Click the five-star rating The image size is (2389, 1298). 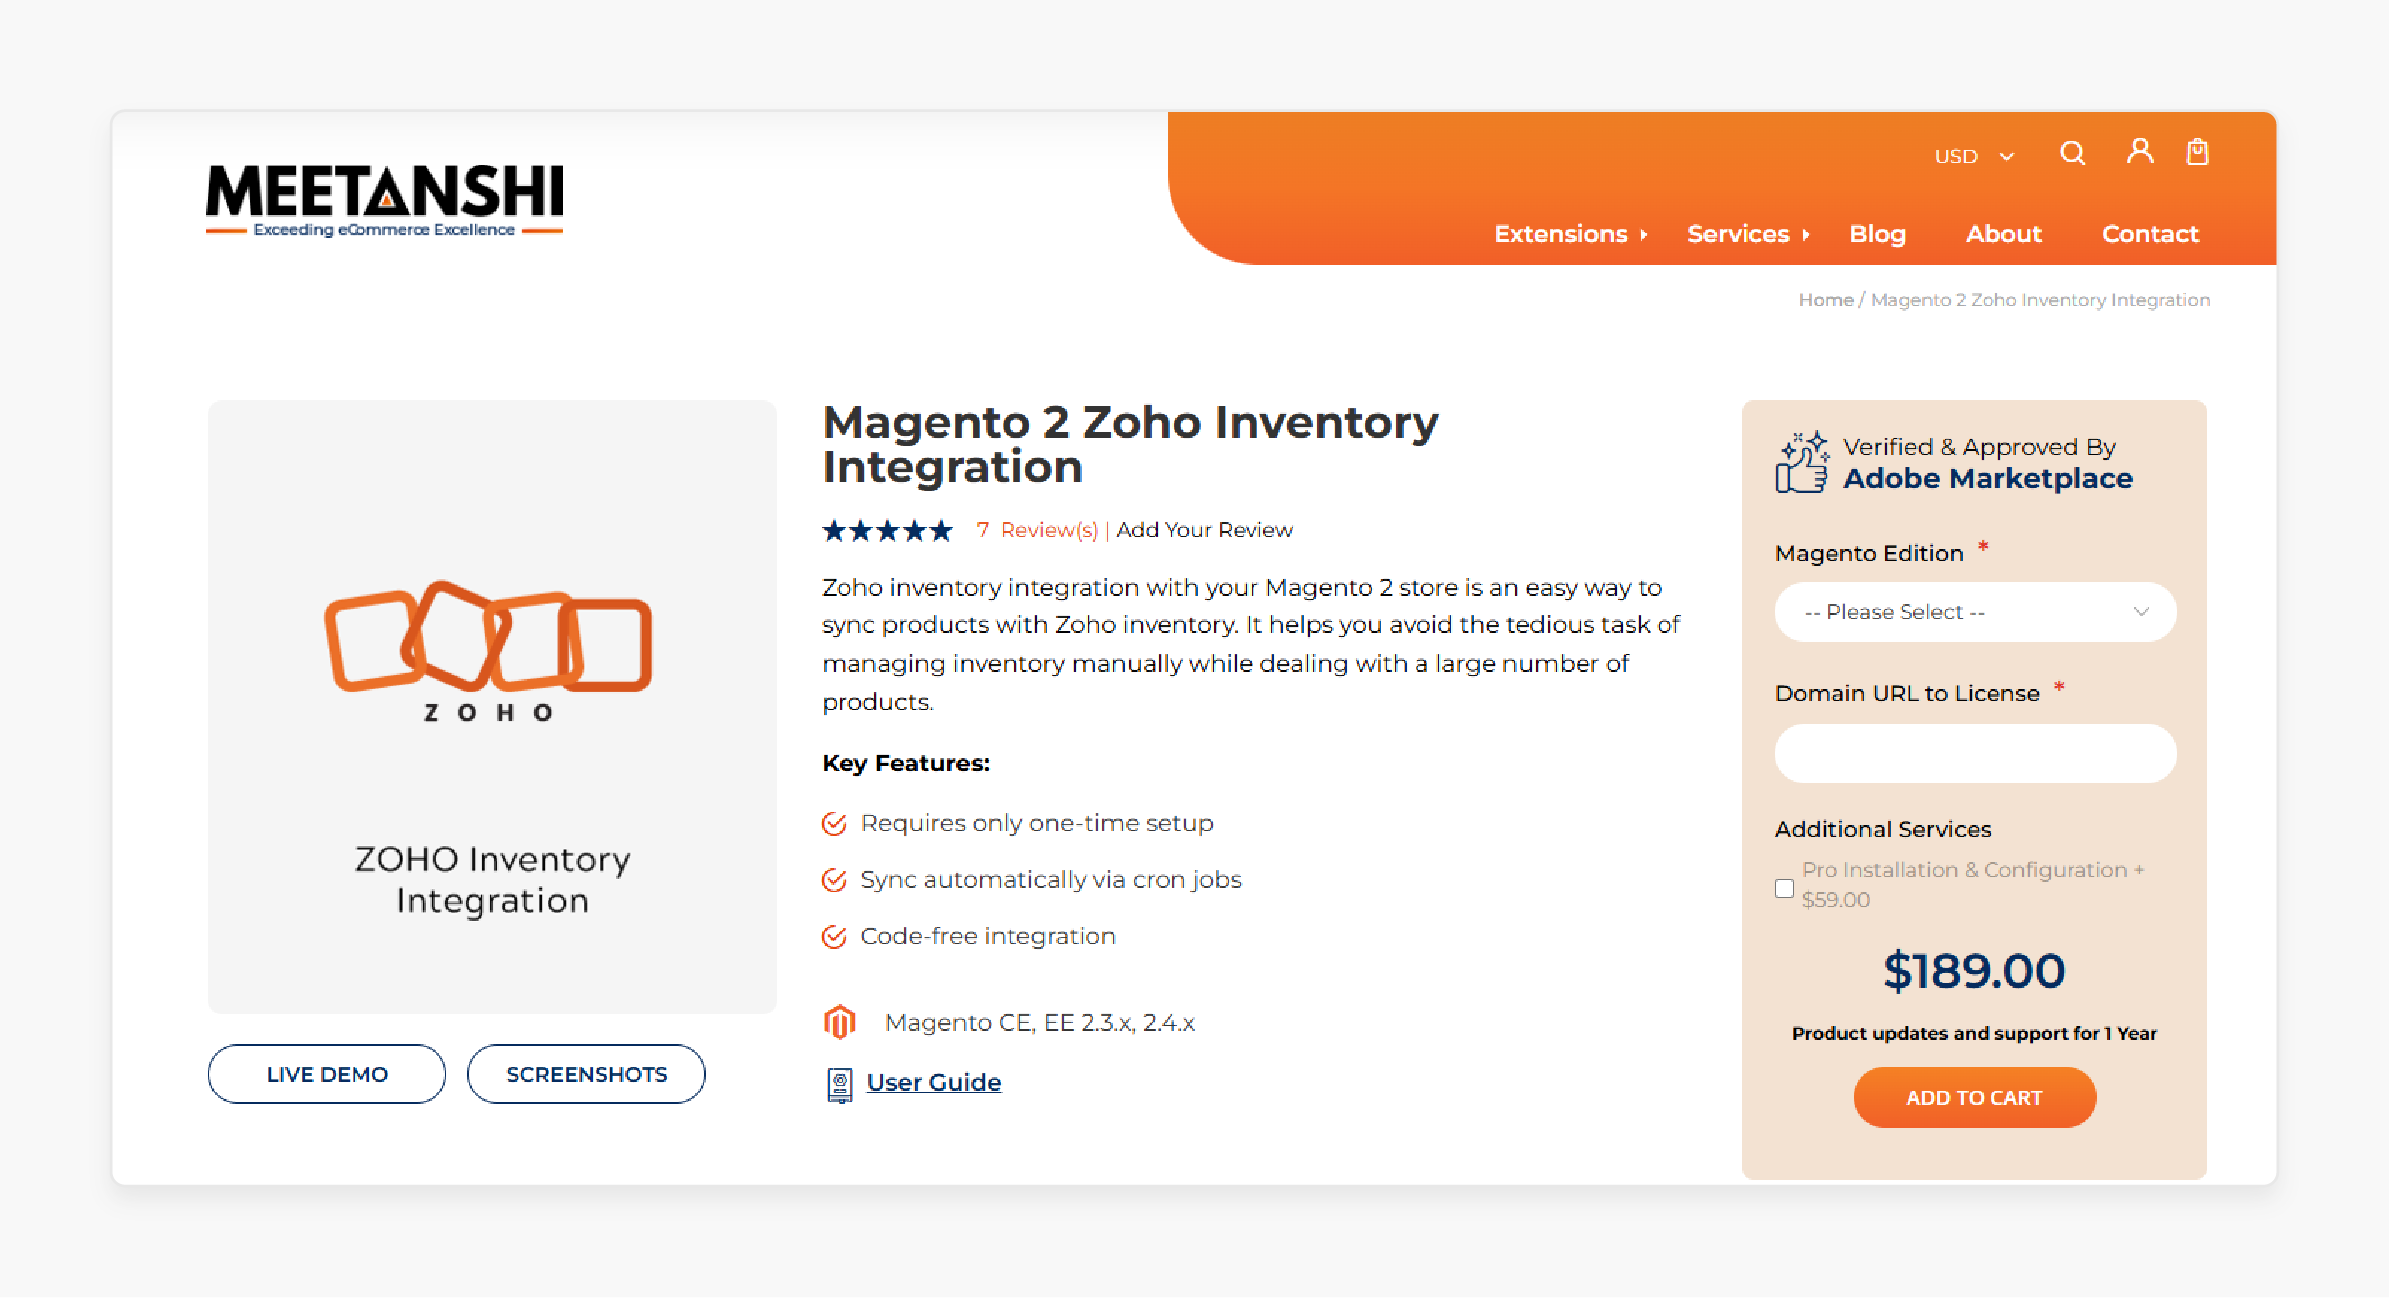tap(887, 530)
